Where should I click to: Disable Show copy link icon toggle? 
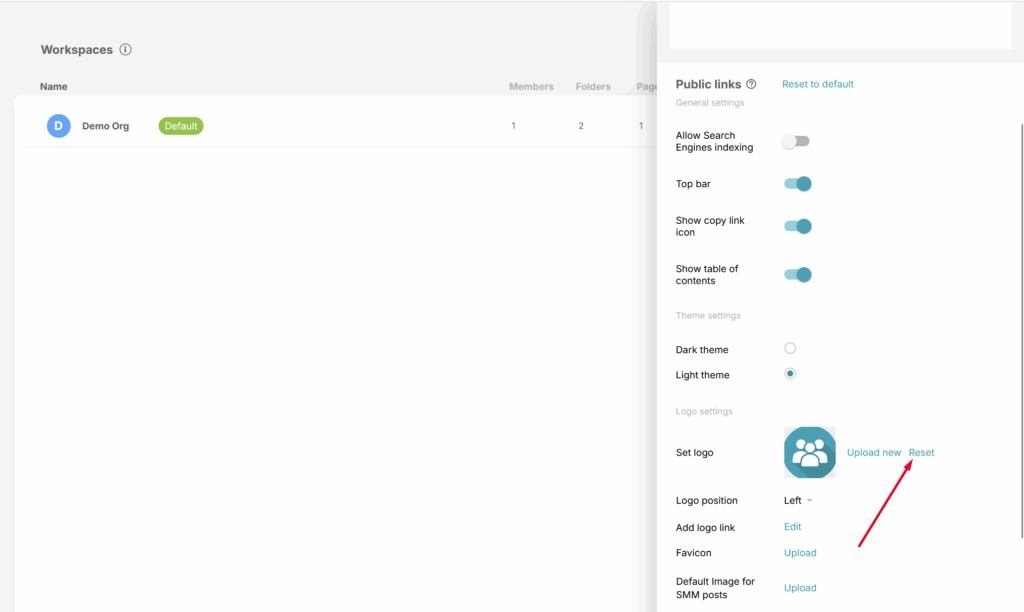click(x=797, y=226)
